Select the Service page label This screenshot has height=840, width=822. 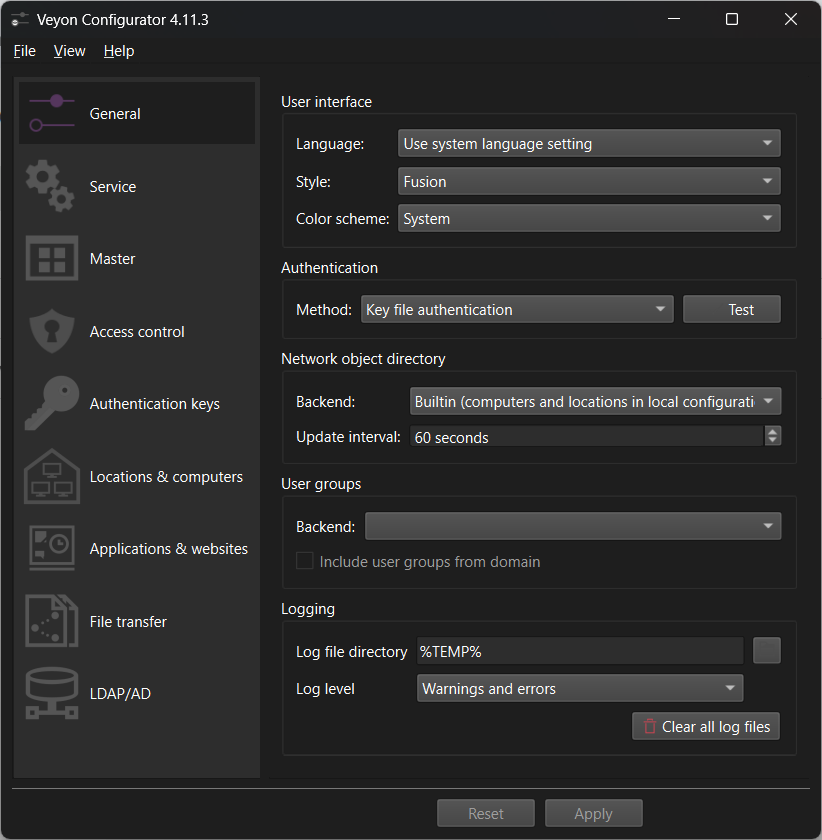coord(113,186)
